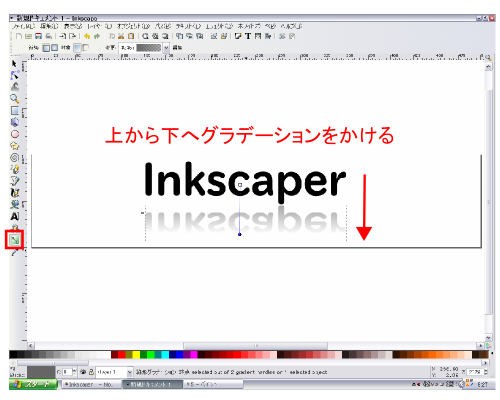Click the zoom percentage stepper arrows

[x=486, y=372]
